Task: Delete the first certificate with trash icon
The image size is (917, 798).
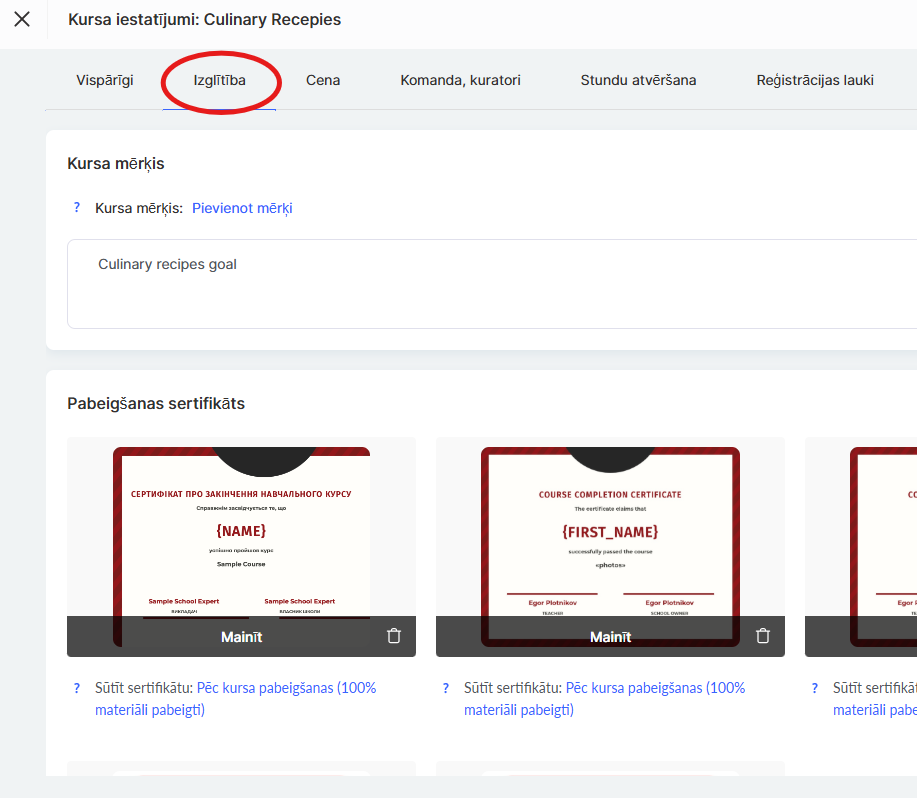Action: (394, 636)
